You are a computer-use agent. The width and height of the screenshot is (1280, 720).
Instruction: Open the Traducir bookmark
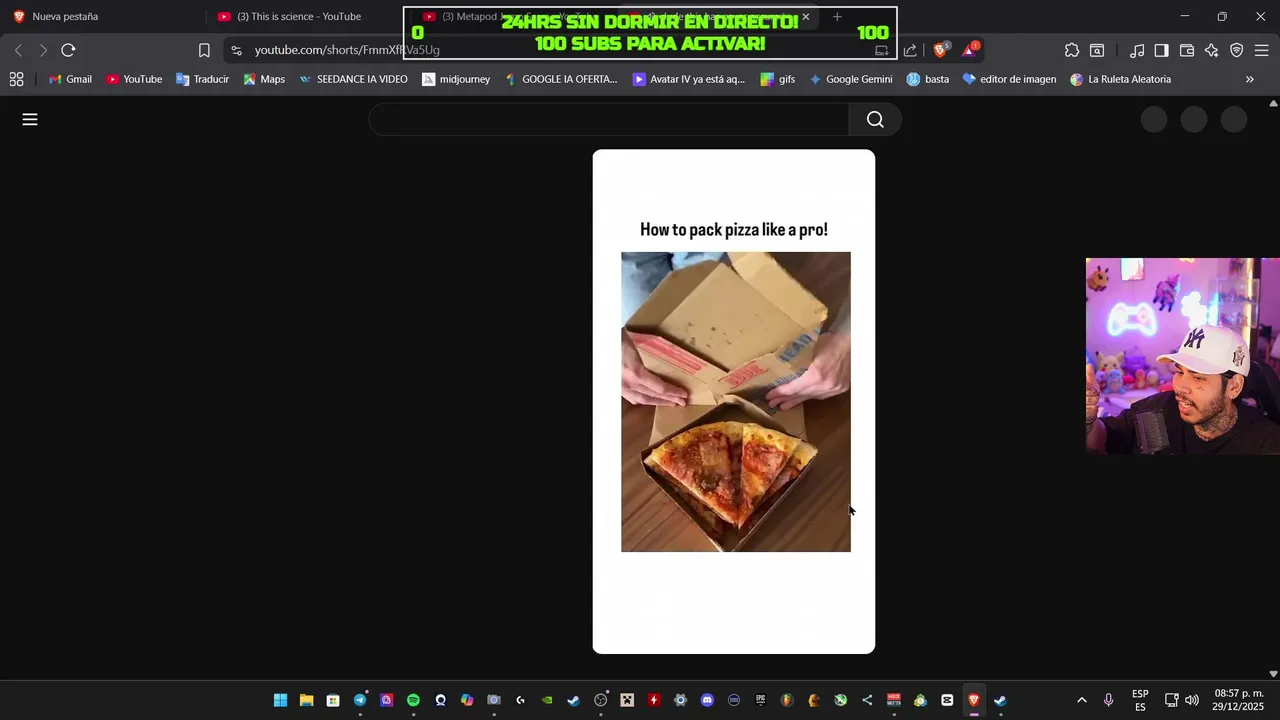click(x=202, y=79)
